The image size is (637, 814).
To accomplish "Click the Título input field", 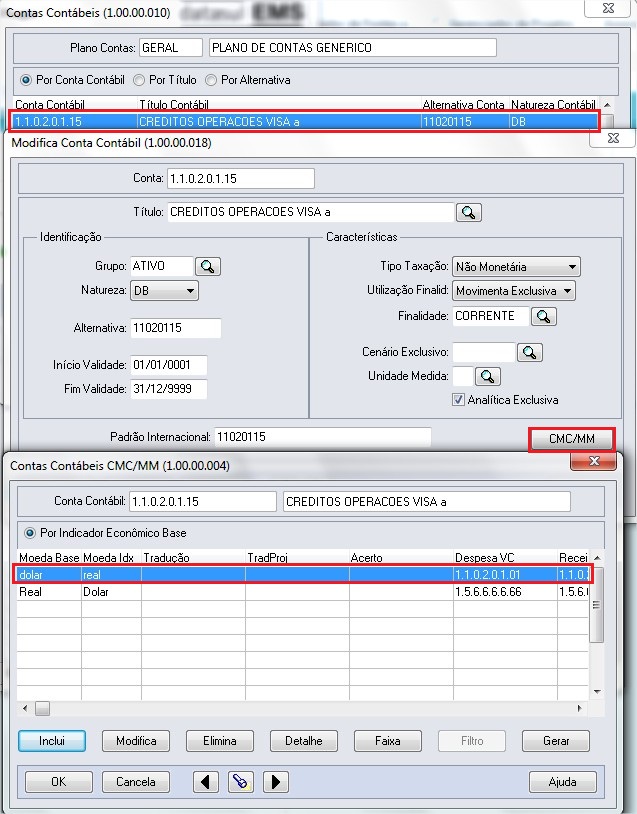I will [x=310, y=212].
